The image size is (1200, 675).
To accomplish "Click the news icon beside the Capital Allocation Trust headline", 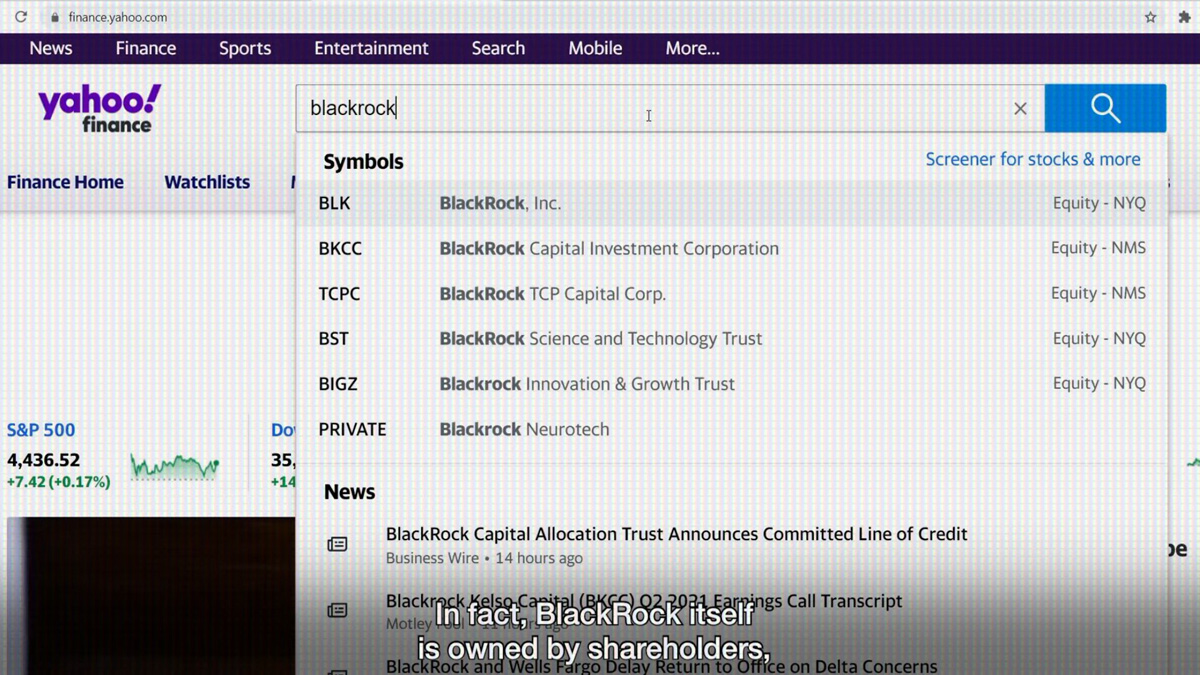I will pos(337,545).
